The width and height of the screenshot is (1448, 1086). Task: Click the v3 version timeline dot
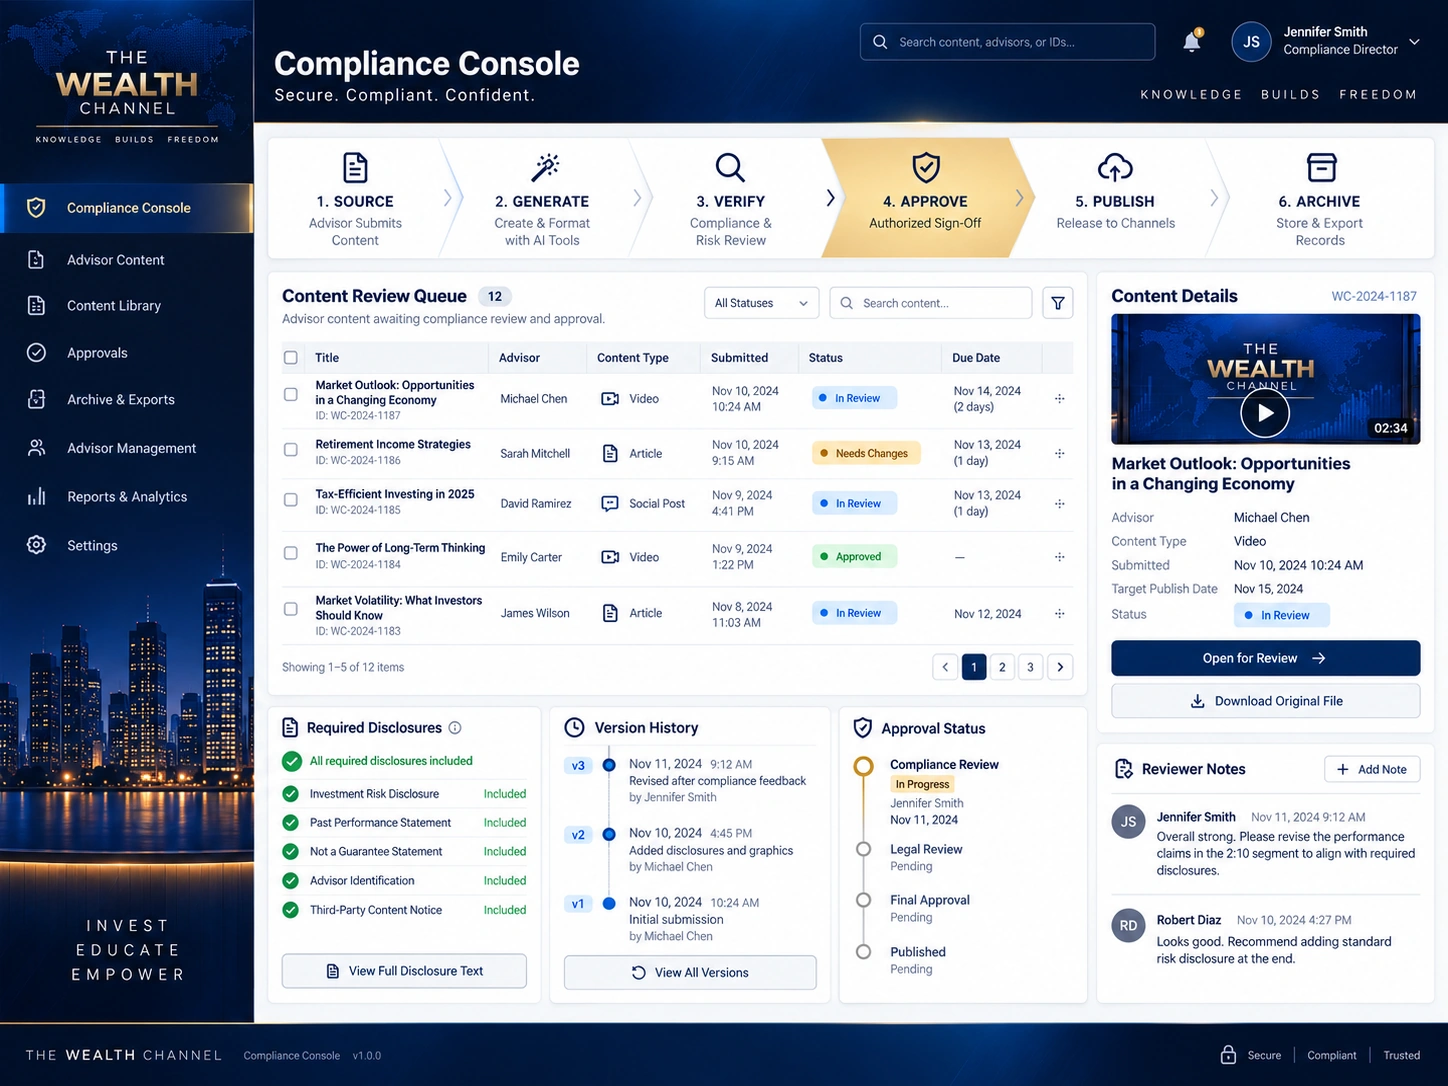point(609,765)
